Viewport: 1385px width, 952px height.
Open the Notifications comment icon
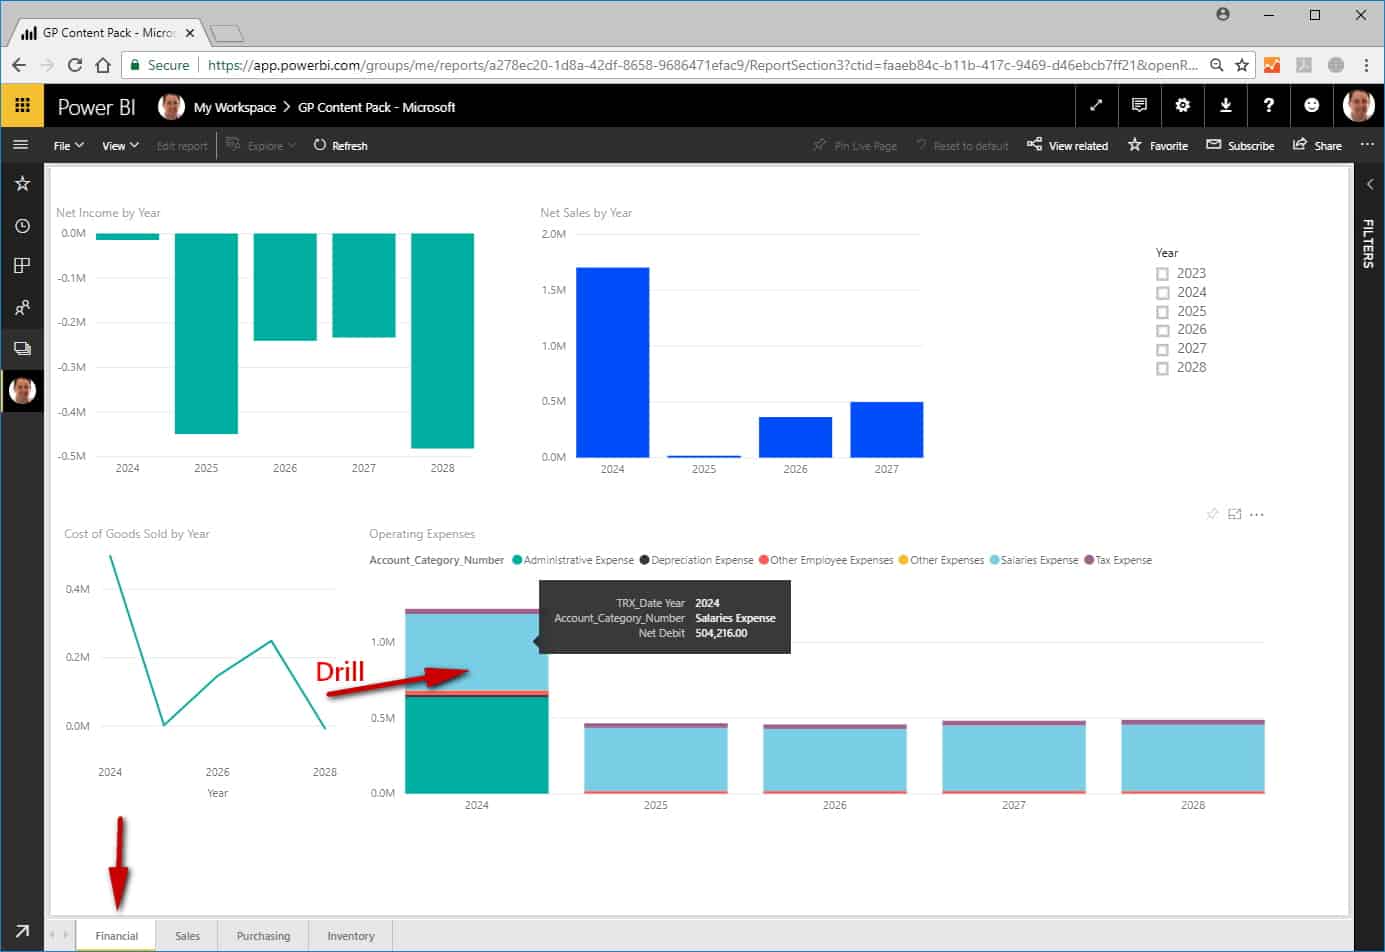1139,105
